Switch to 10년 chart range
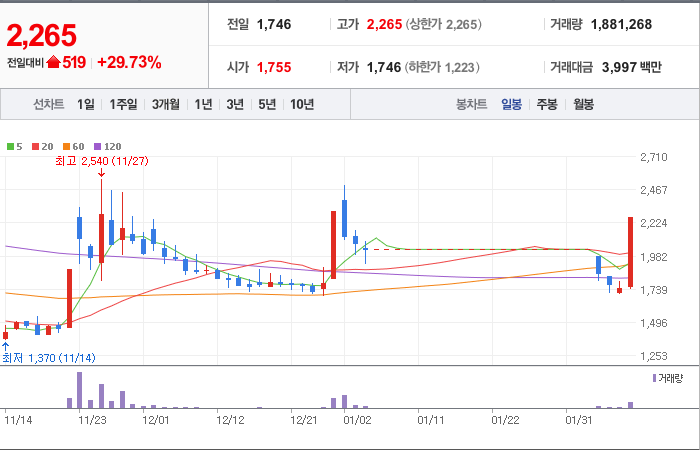Viewport: 700px width, 450px height. tap(302, 104)
